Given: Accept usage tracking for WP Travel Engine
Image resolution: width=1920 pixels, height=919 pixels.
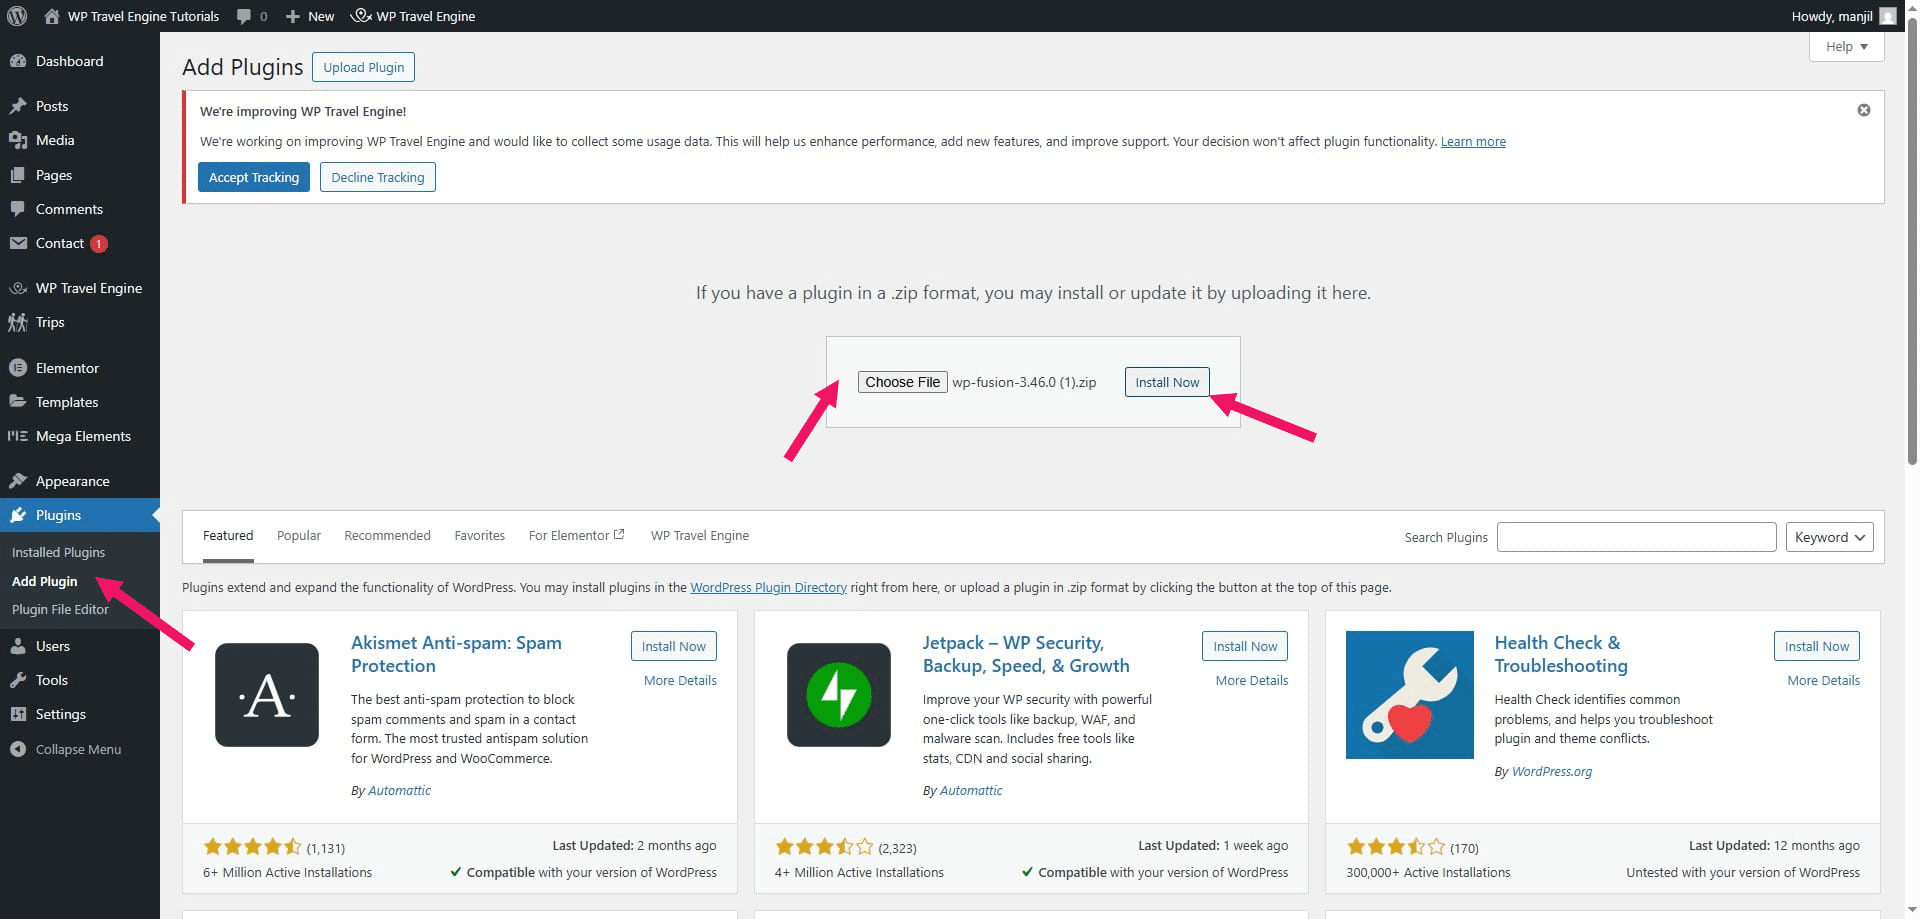Looking at the screenshot, I should (x=253, y=177).
